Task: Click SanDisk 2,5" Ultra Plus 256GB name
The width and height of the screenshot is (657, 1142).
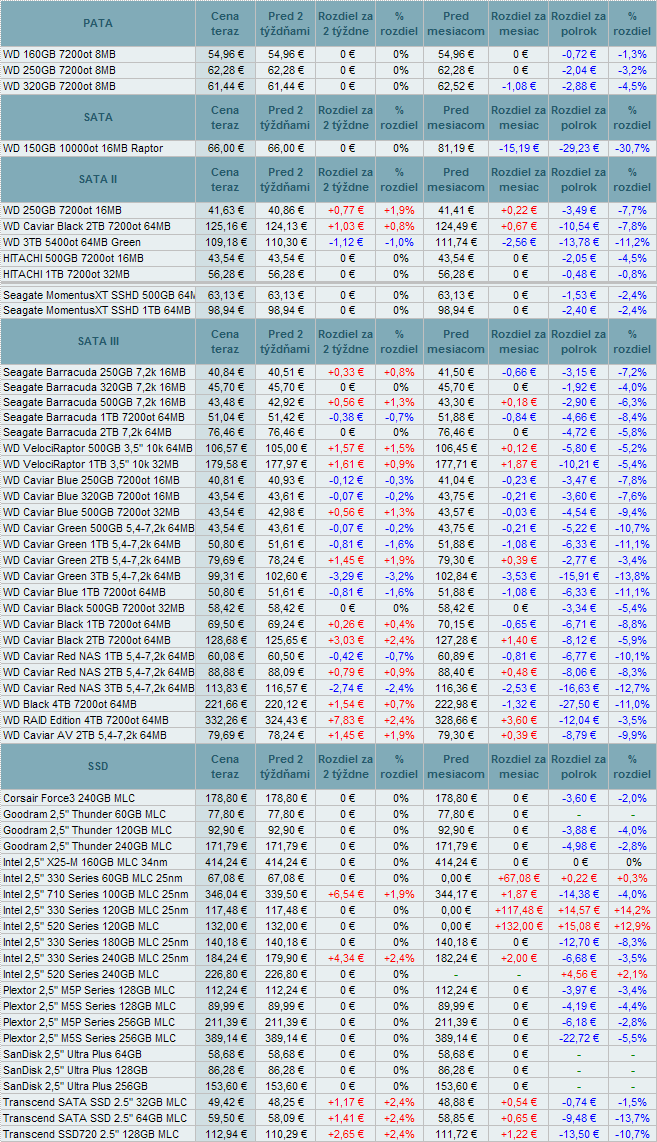Action: pyautogui.click(x=75, y=1086)
